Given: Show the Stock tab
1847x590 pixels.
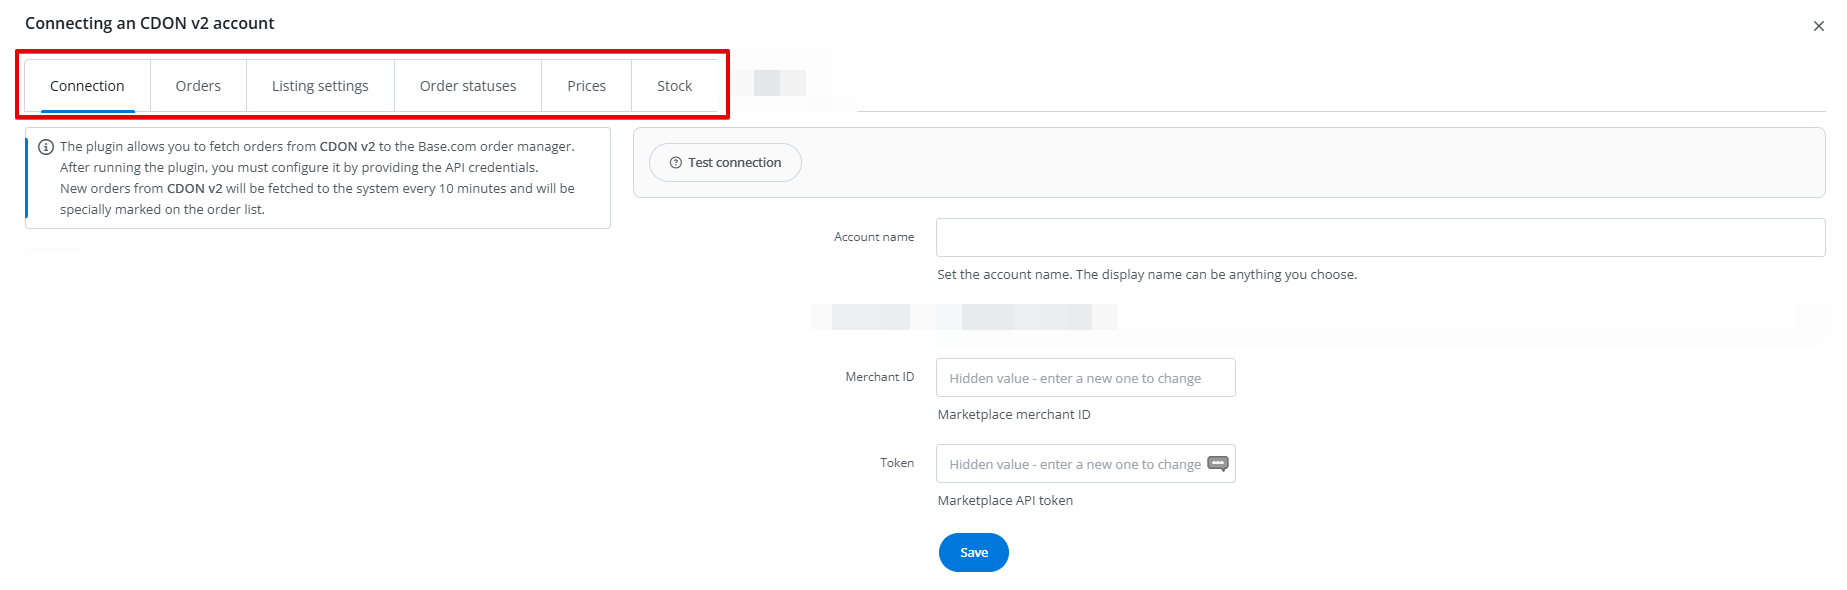Looking at the screenshot, I should 674,86.
